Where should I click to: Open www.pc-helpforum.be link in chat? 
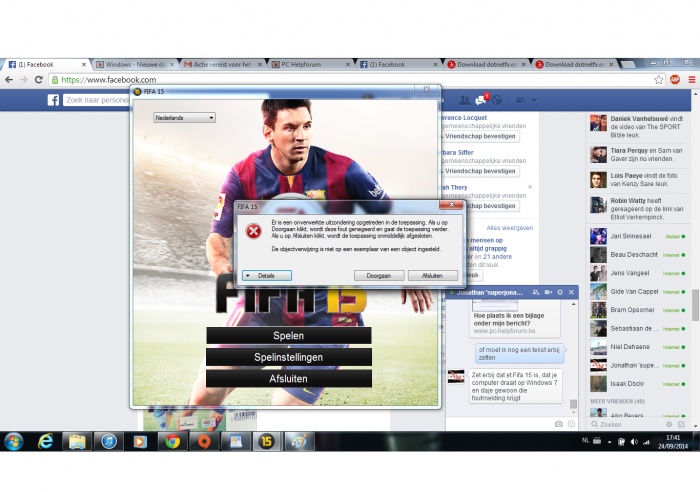coord(504,331)
